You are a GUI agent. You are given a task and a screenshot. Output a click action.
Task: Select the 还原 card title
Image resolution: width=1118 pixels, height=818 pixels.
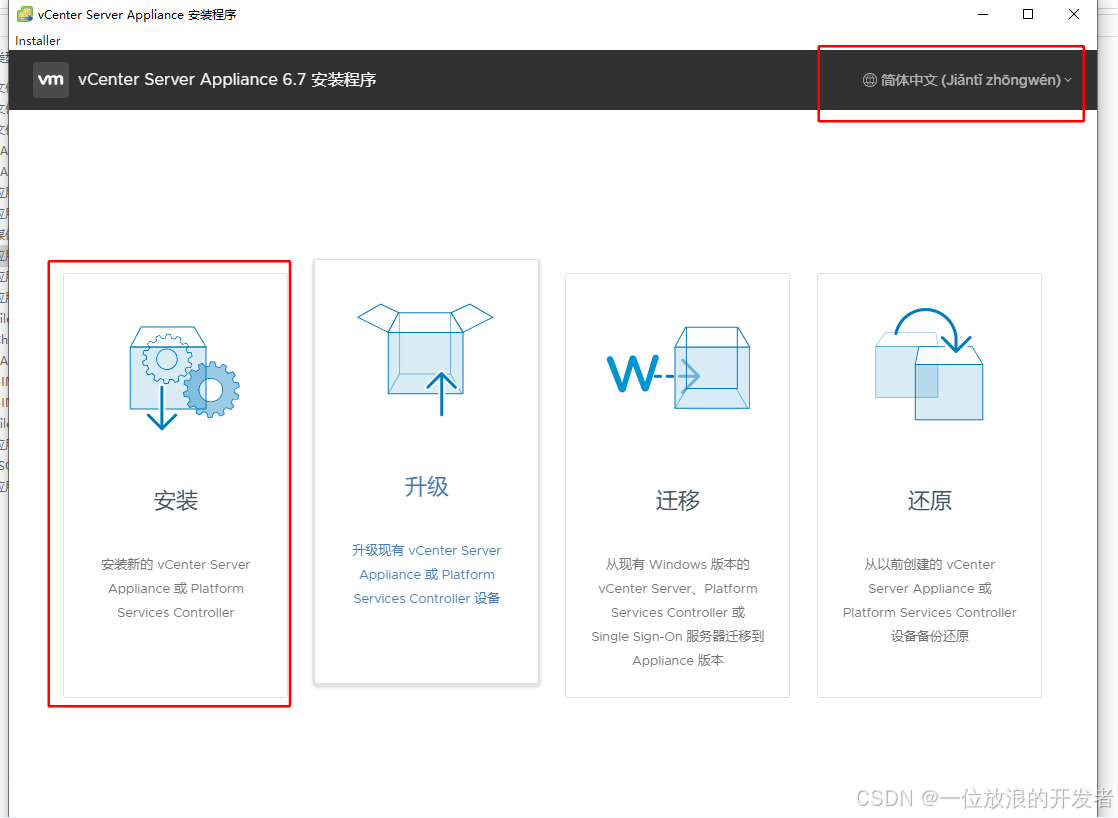(929, 501)
